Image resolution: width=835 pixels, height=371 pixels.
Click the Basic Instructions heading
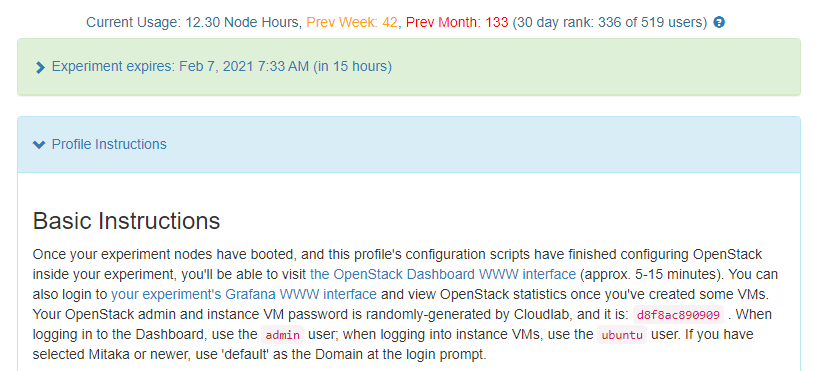[126, 221]
